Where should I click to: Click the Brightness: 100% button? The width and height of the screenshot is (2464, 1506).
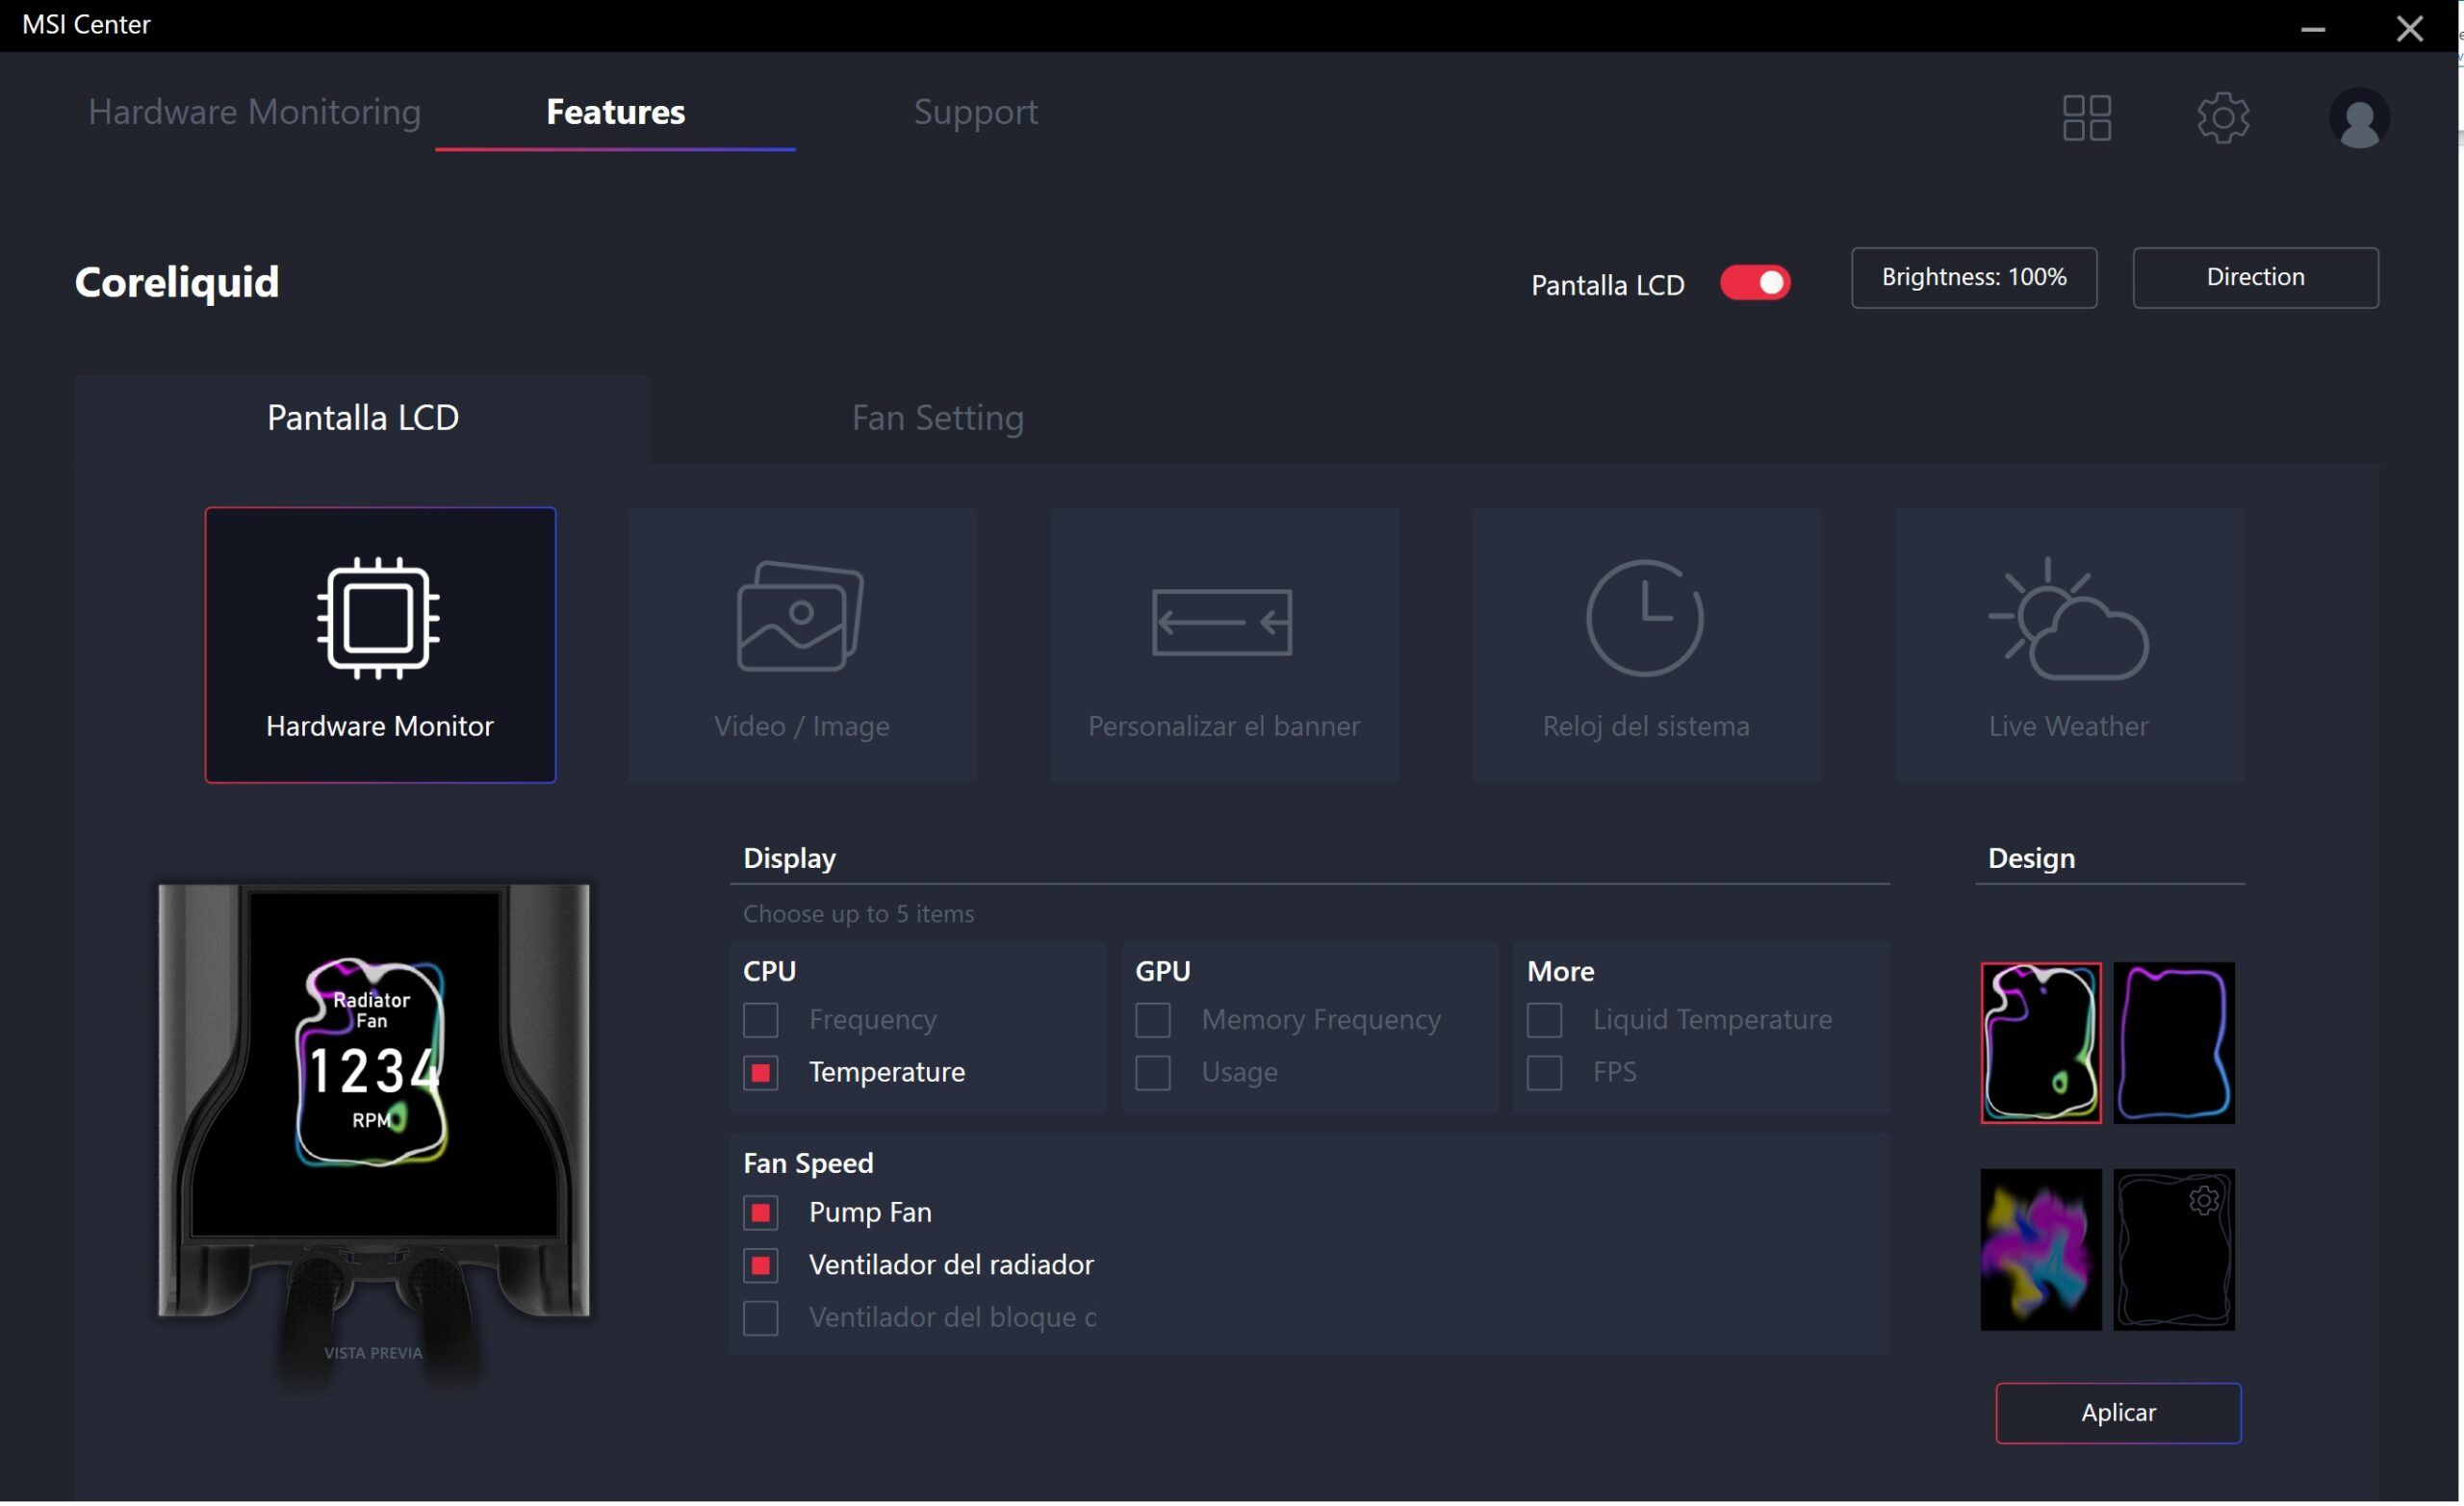tap(1974, 278)
